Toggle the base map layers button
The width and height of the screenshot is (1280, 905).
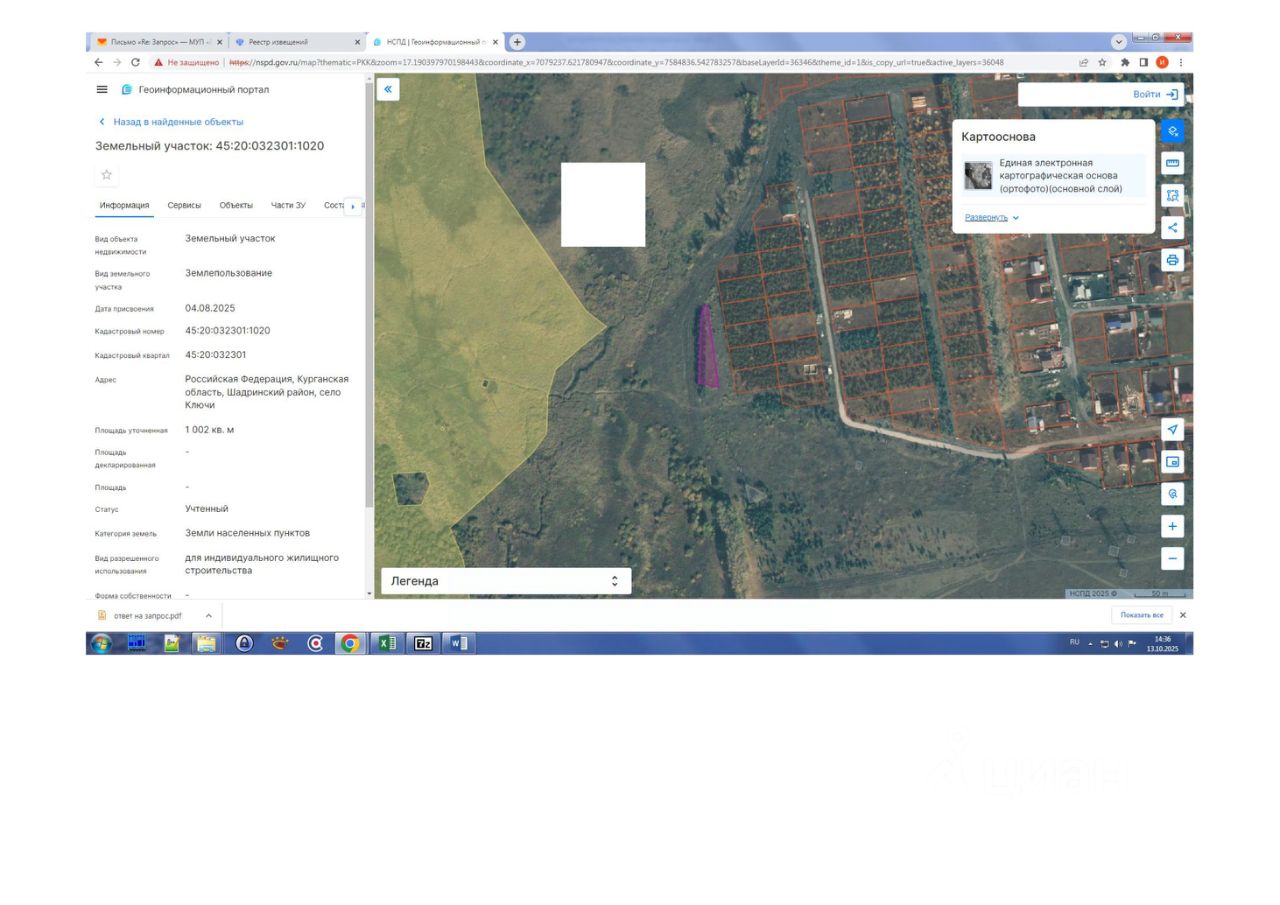tap(1173, 131)
